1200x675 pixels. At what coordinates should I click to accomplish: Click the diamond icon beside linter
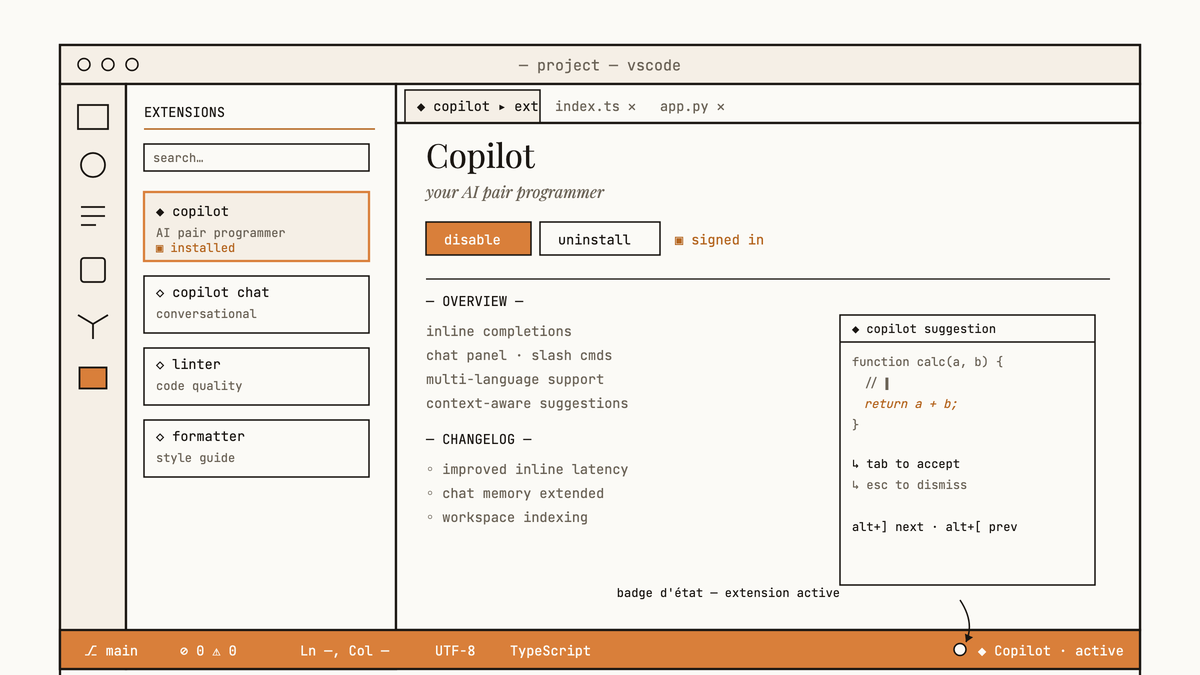coord(160,365)
